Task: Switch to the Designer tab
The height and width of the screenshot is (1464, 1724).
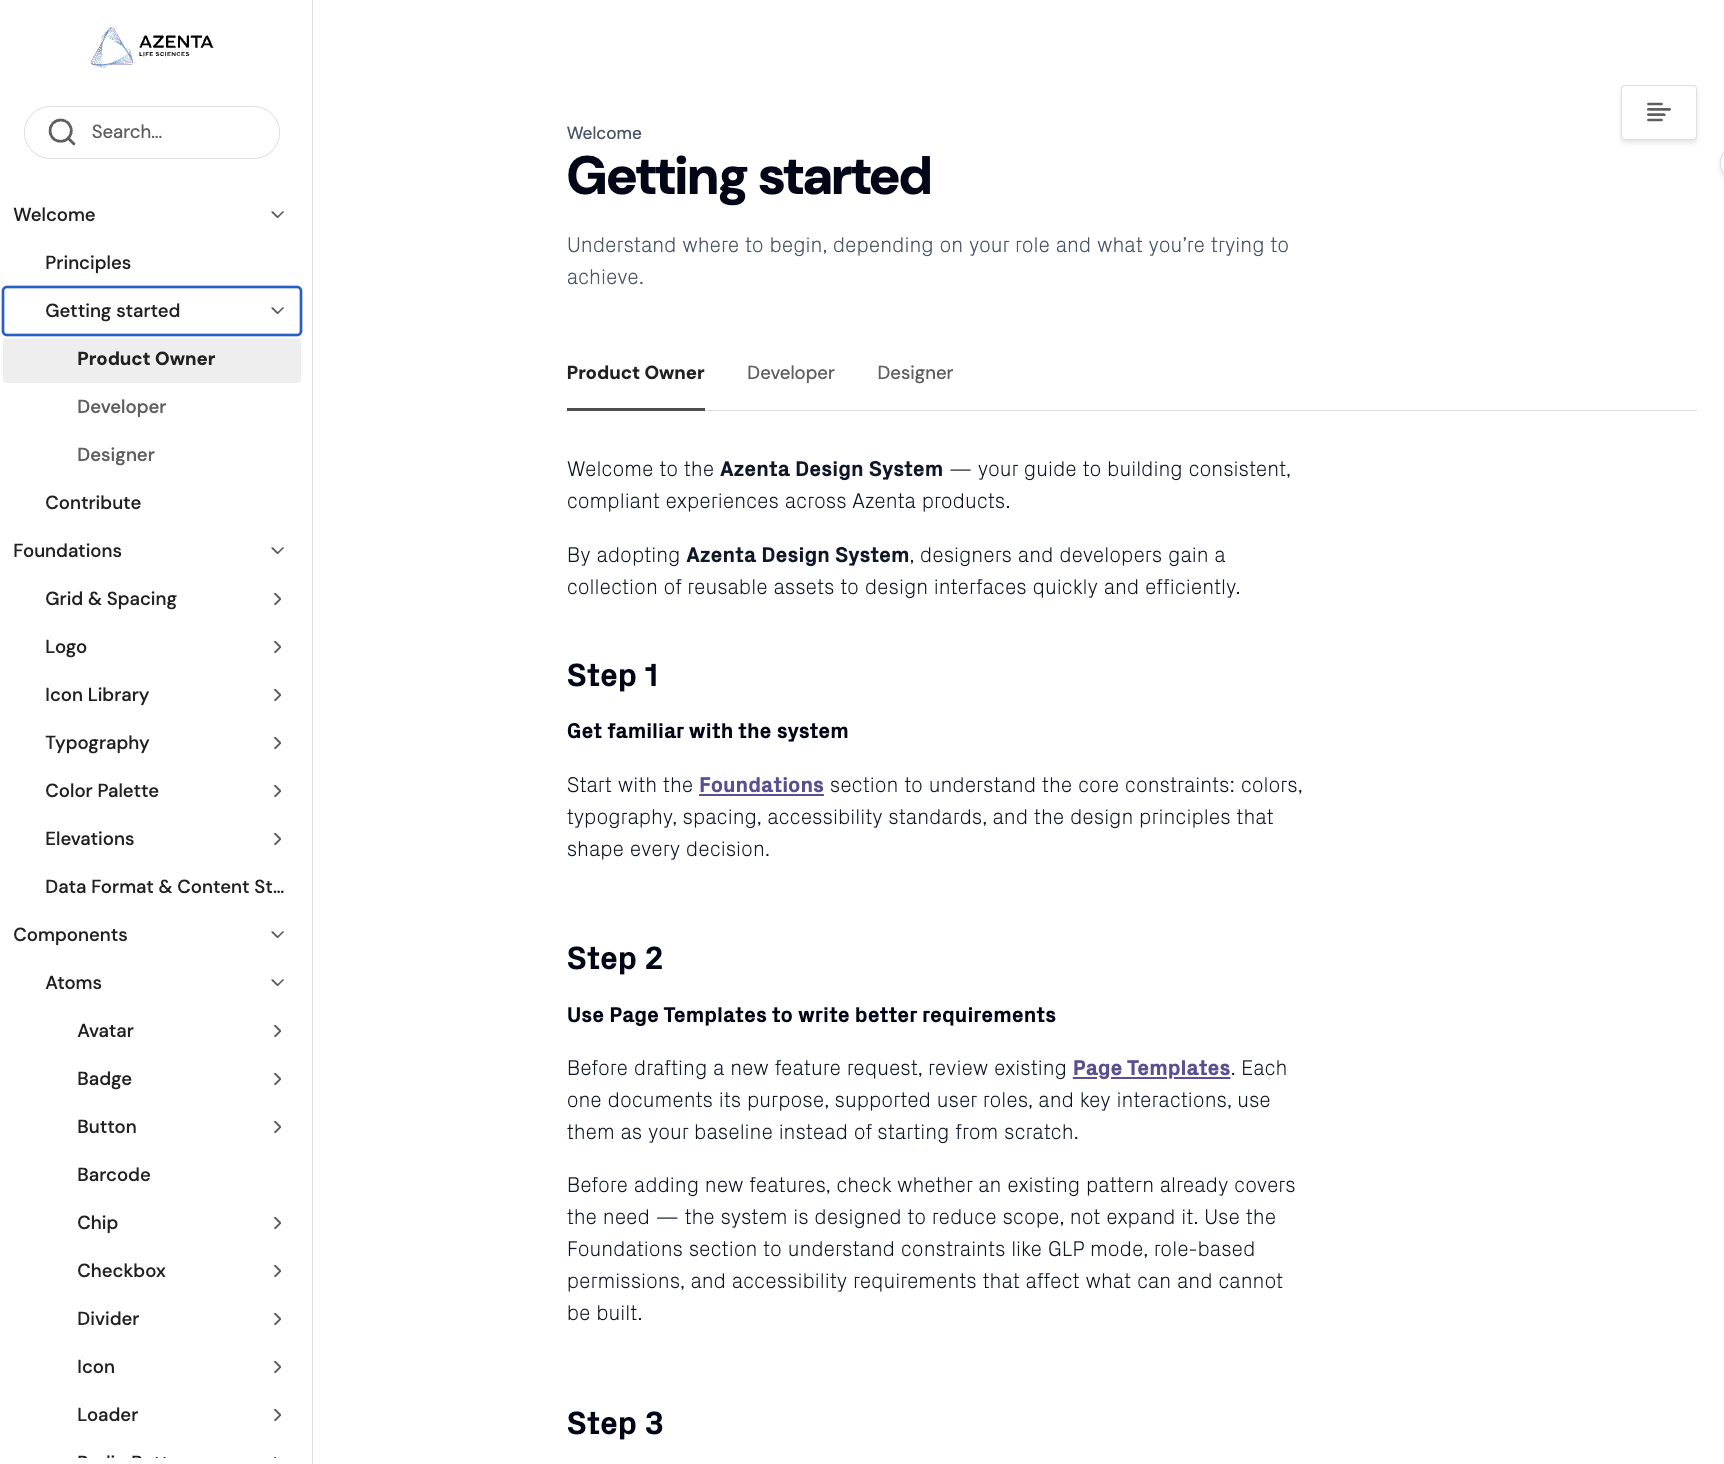Action: (x=915, y=373)
